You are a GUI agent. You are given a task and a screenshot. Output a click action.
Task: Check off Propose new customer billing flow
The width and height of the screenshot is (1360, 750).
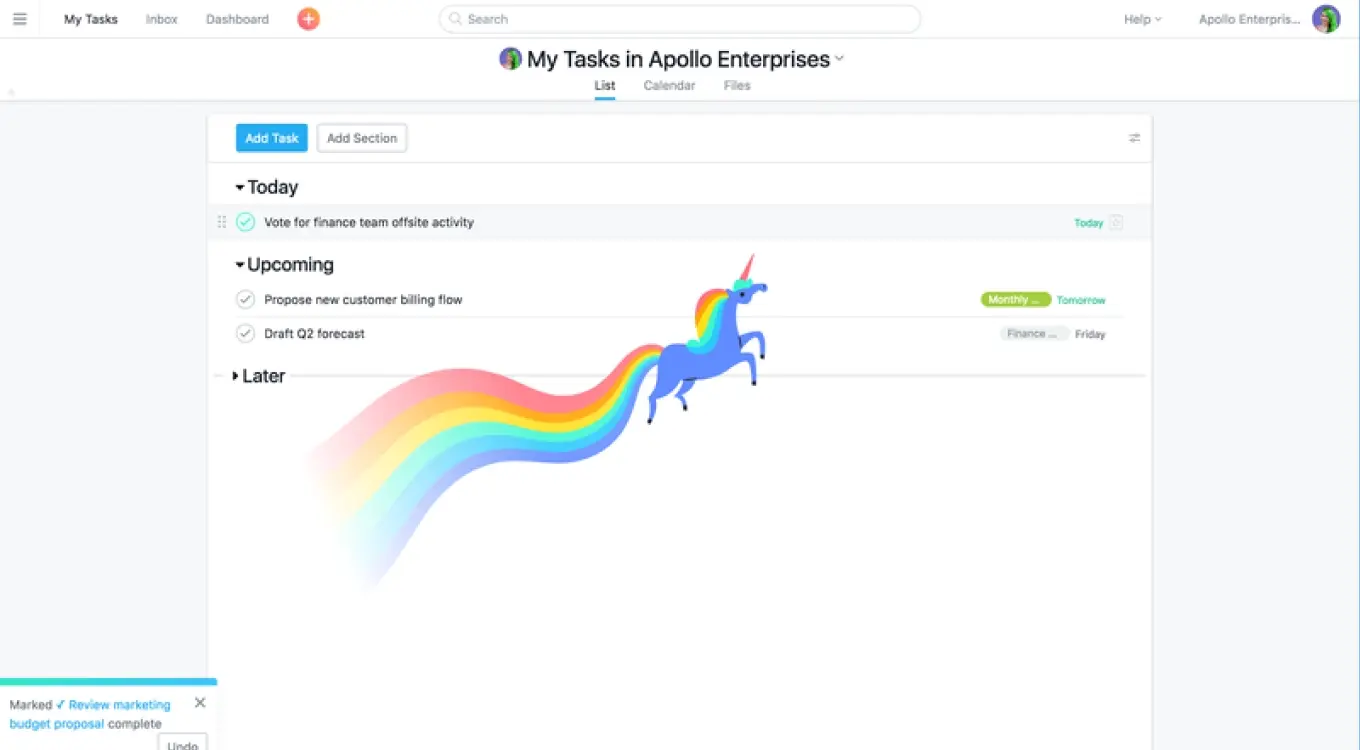245,299
